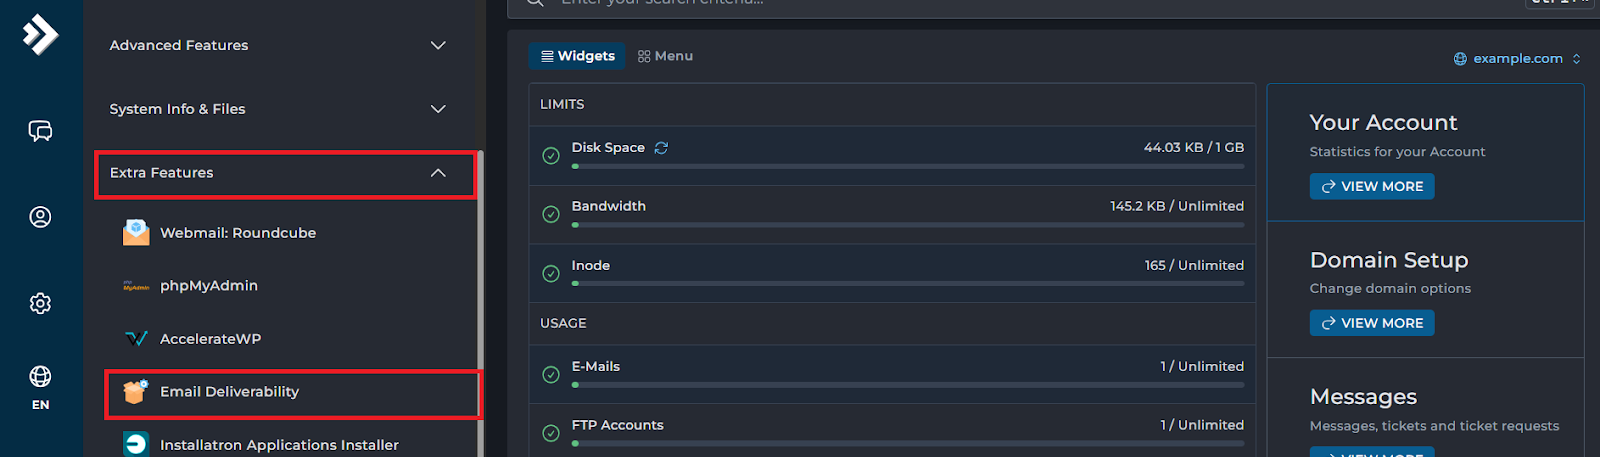
Task: Click View More under Your Account
Action: pos(1371,187)
